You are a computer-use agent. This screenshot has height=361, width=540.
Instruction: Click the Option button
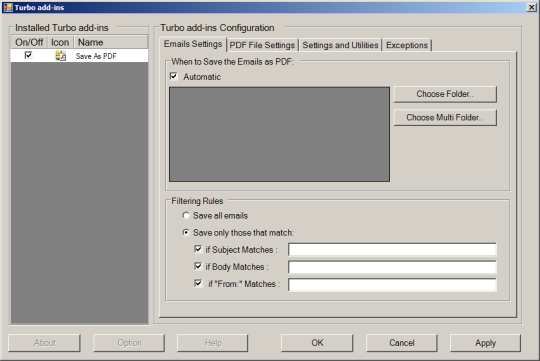coord(129,343)
